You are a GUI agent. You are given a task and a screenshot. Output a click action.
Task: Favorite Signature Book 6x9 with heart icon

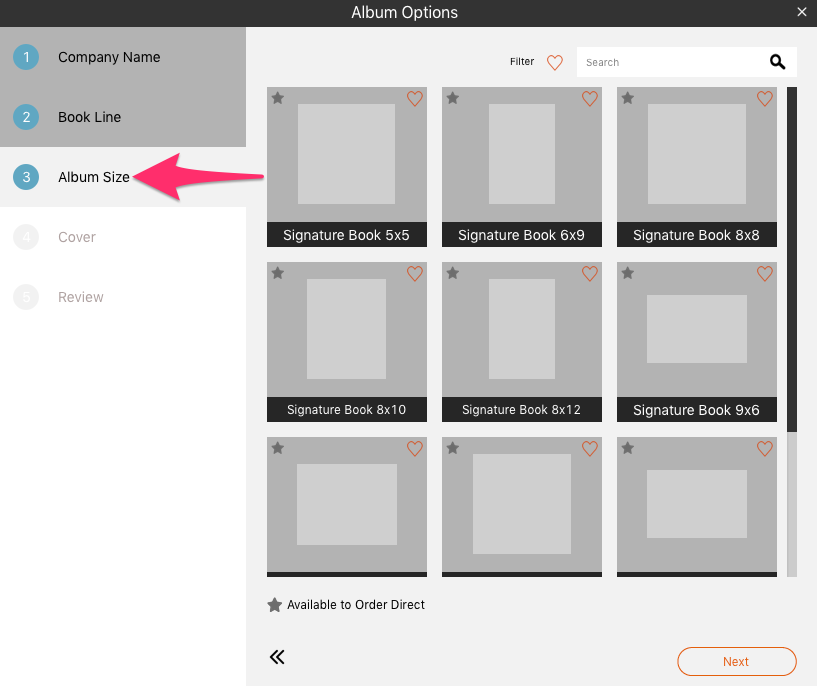click(x=590, y=99)
